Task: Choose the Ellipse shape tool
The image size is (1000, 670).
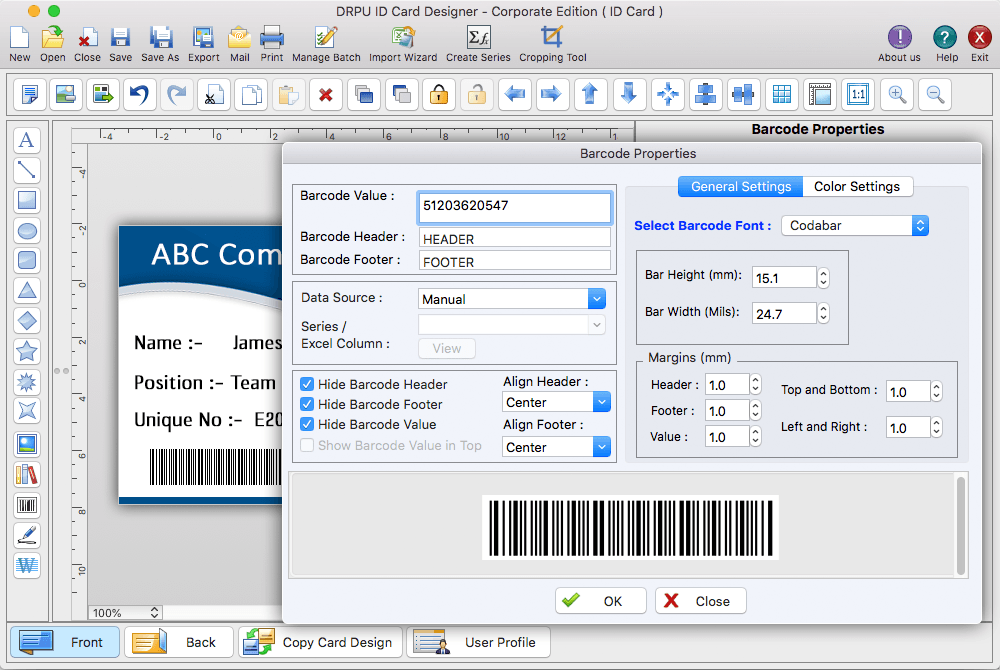Action: 27,231
